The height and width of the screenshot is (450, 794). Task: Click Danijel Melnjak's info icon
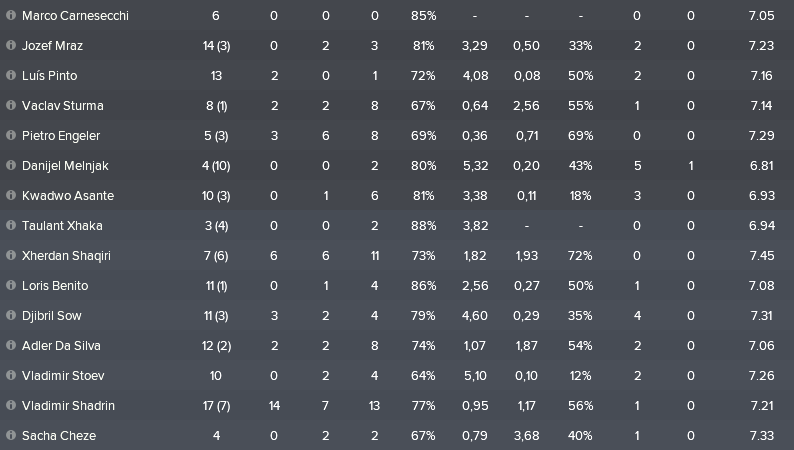pos(11,165)
